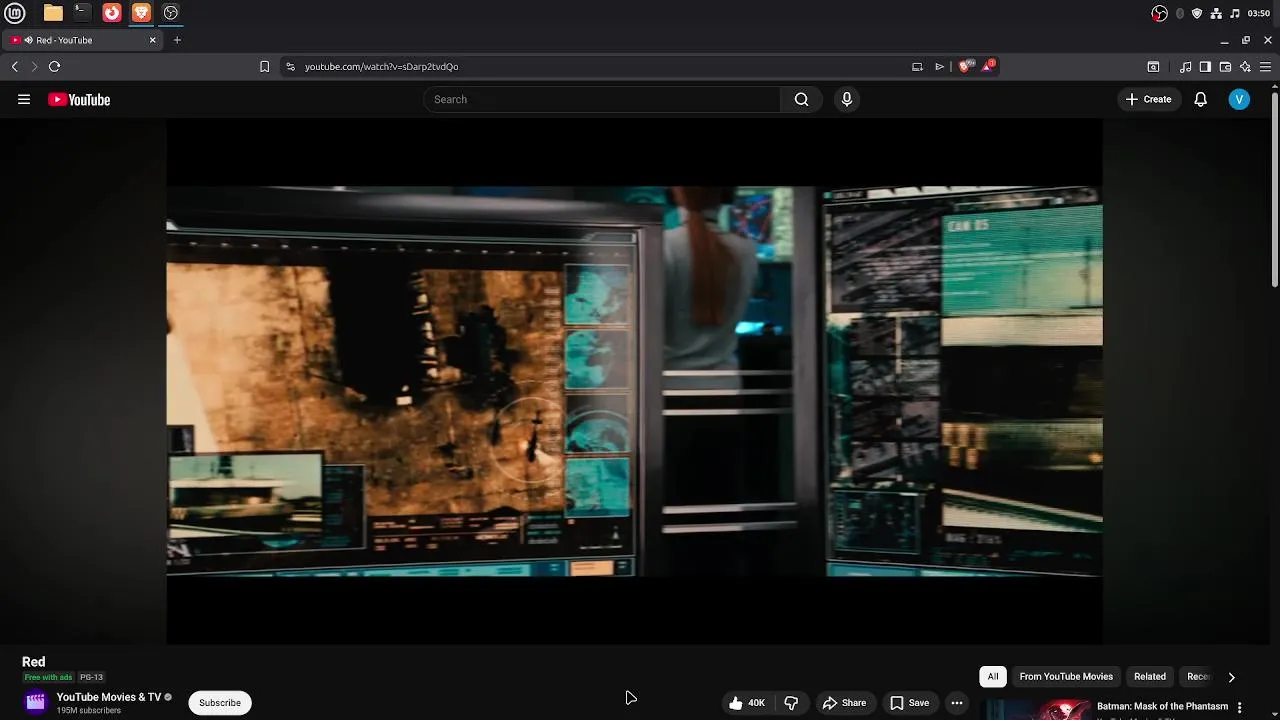Select the Related filter chip
Viewport: 1280px width, 720px height.
pos(1150,677)
